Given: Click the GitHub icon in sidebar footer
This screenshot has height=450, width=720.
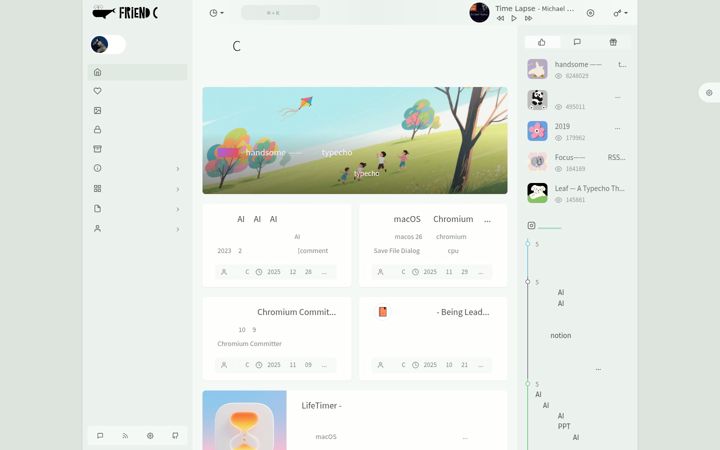Looking at the screenshot, I should (x=175, y=436).
